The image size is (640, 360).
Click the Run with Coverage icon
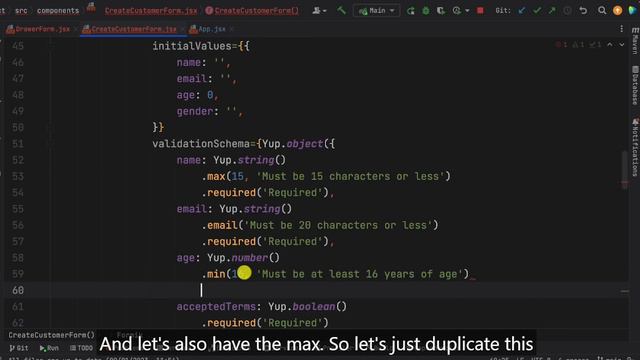pos(440,11)
